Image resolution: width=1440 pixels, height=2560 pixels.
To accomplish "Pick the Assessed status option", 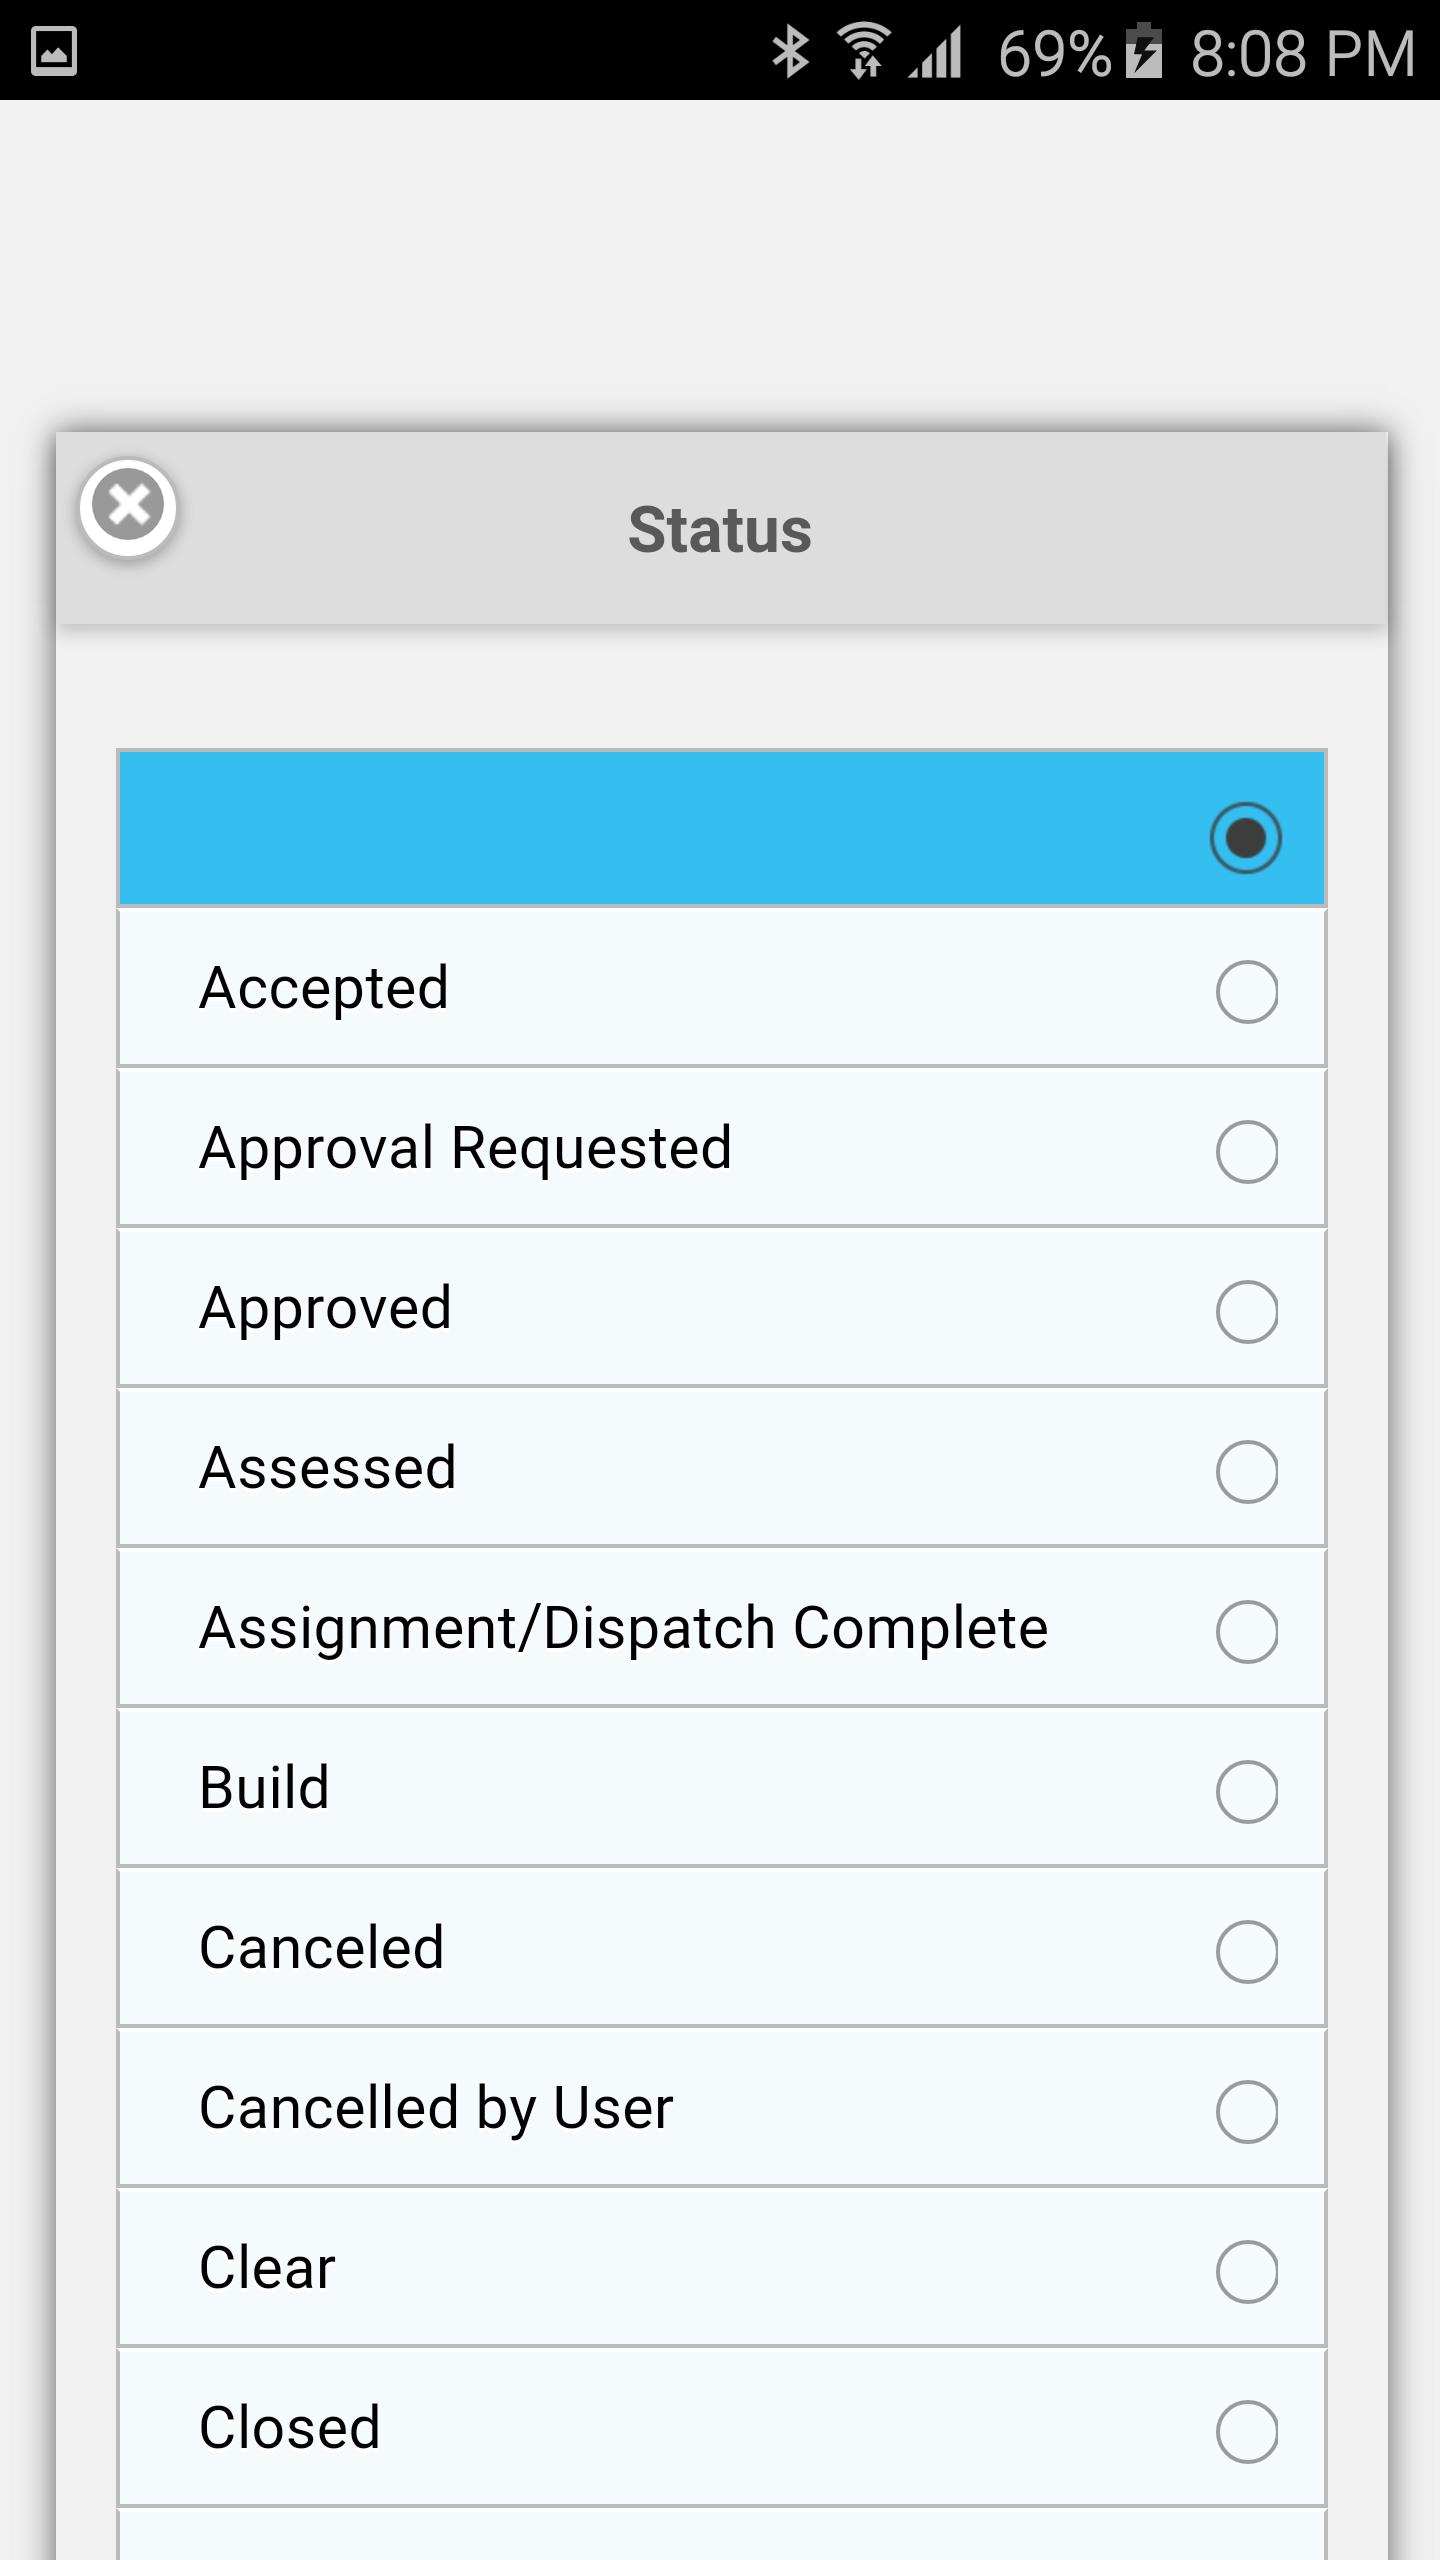I will 722,1468.
